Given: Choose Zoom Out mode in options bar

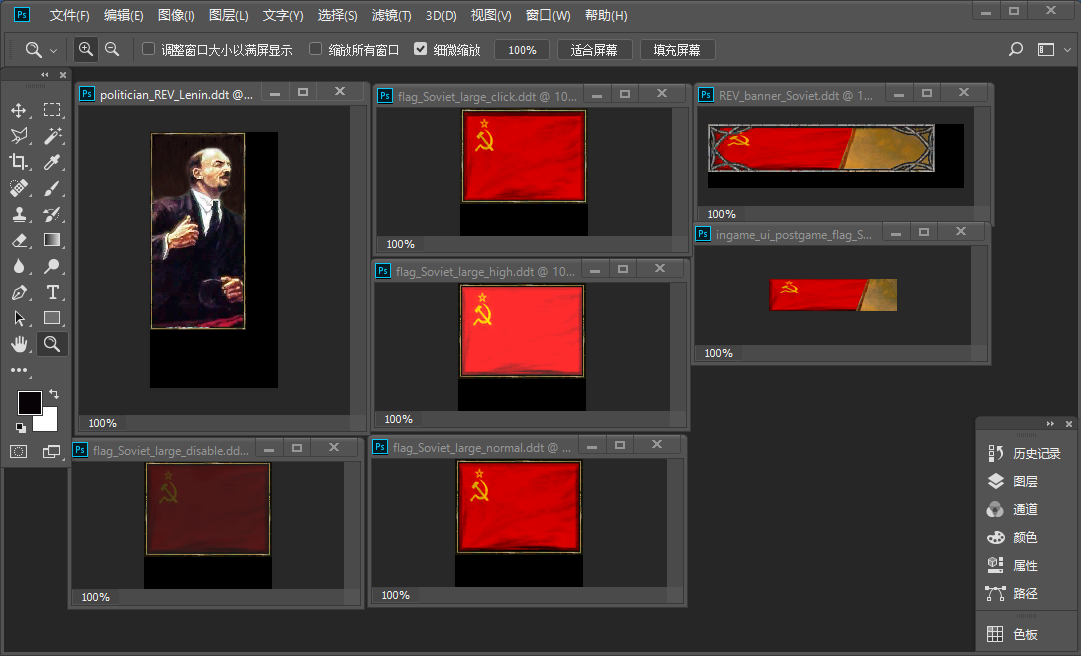Looking at the screenshot, I should point(112,50).
